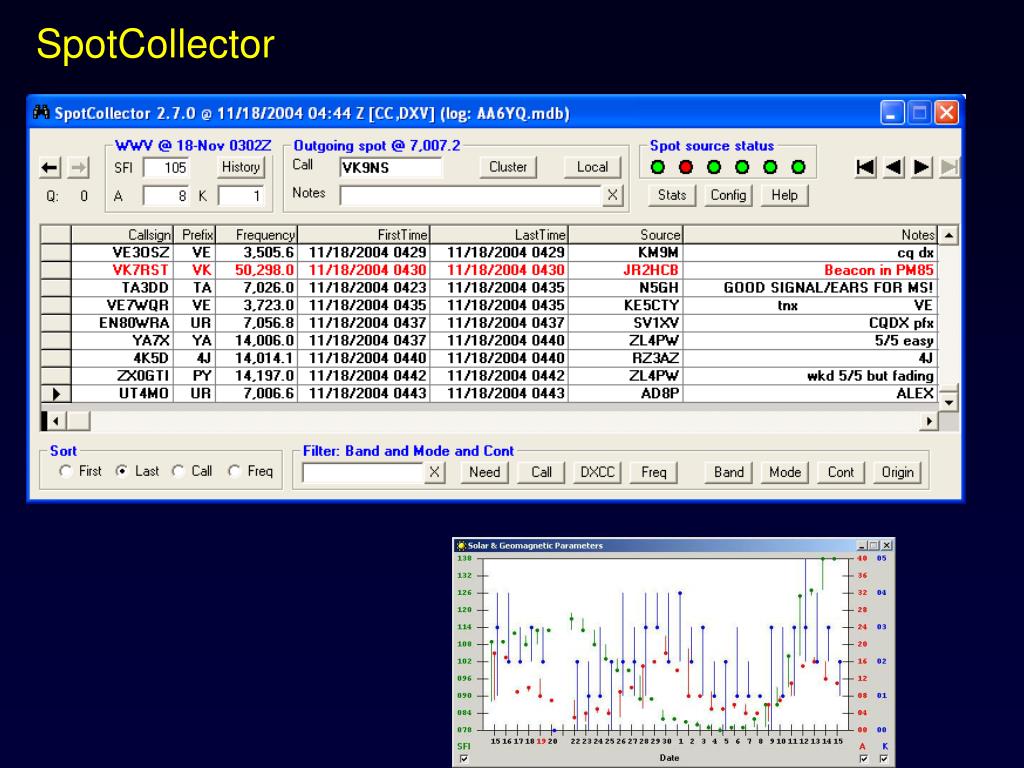Close the SpotCollector window

pyautogui.click(x=946, y=113)
